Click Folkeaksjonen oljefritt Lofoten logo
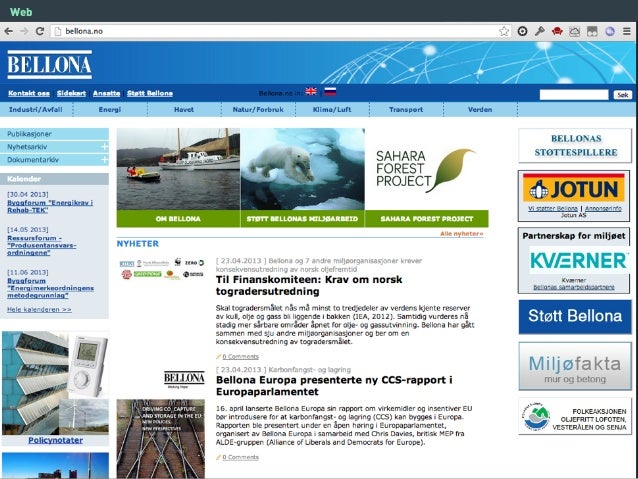This screenshot has height=479, width=638. click(575, 417)
